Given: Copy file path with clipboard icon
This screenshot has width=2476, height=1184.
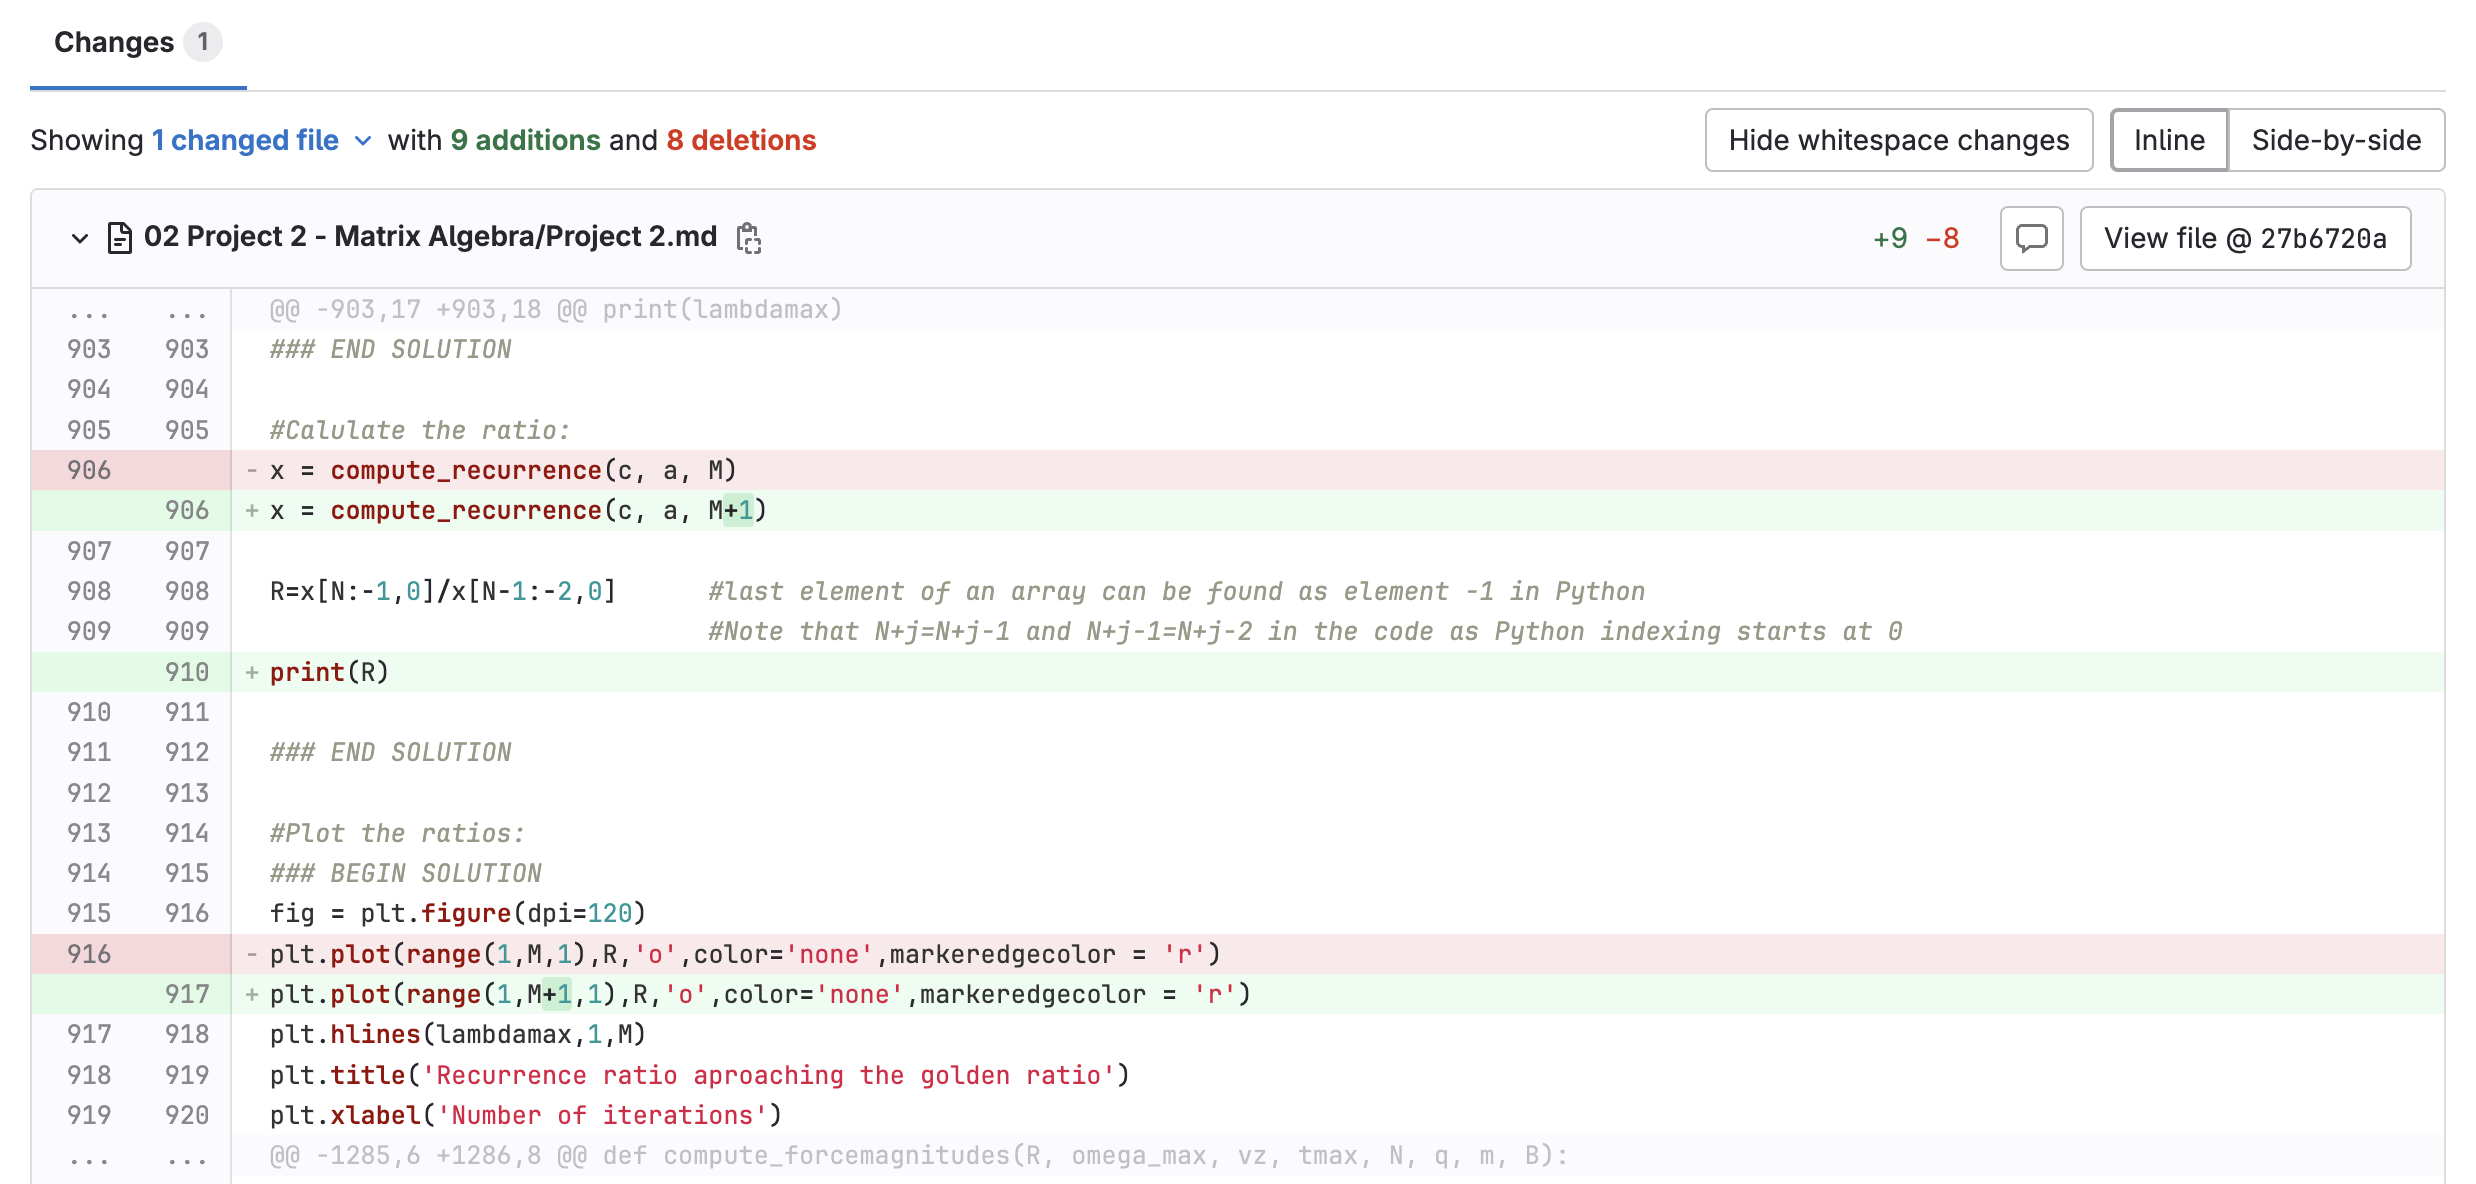Looking at the screenshot, I should [748, 238].
